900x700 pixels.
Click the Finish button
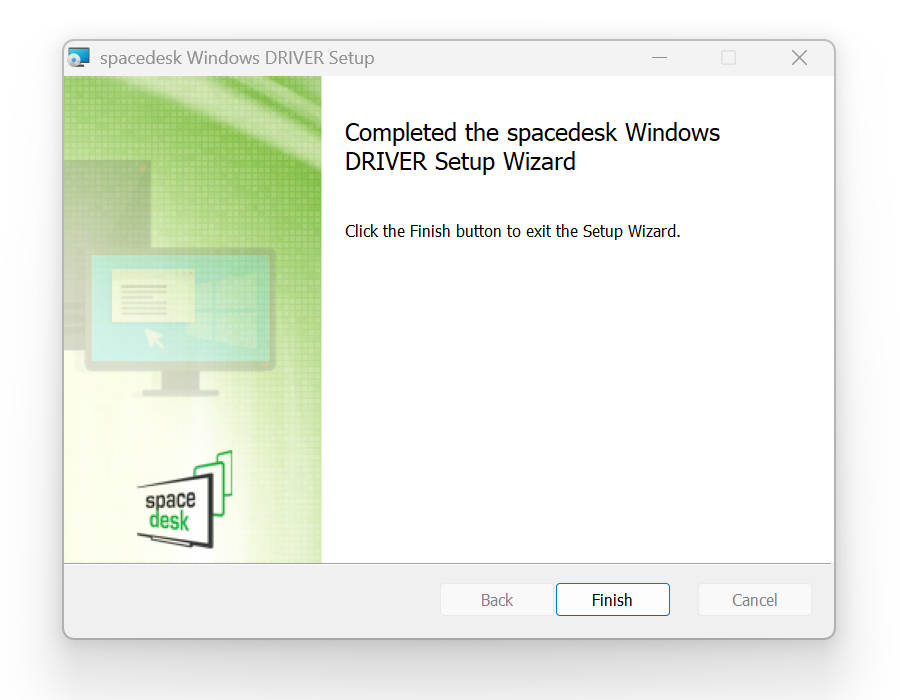tap(612, 600)
